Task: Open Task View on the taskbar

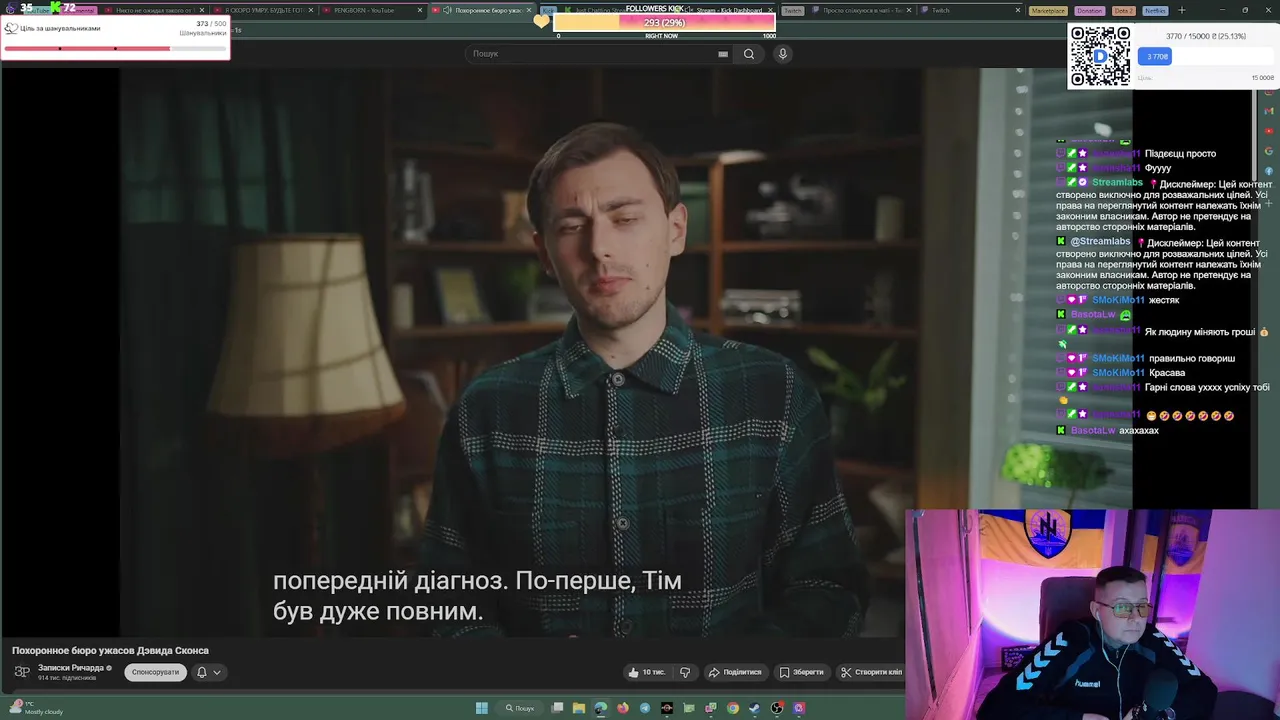Action: [x=557, y=708]
